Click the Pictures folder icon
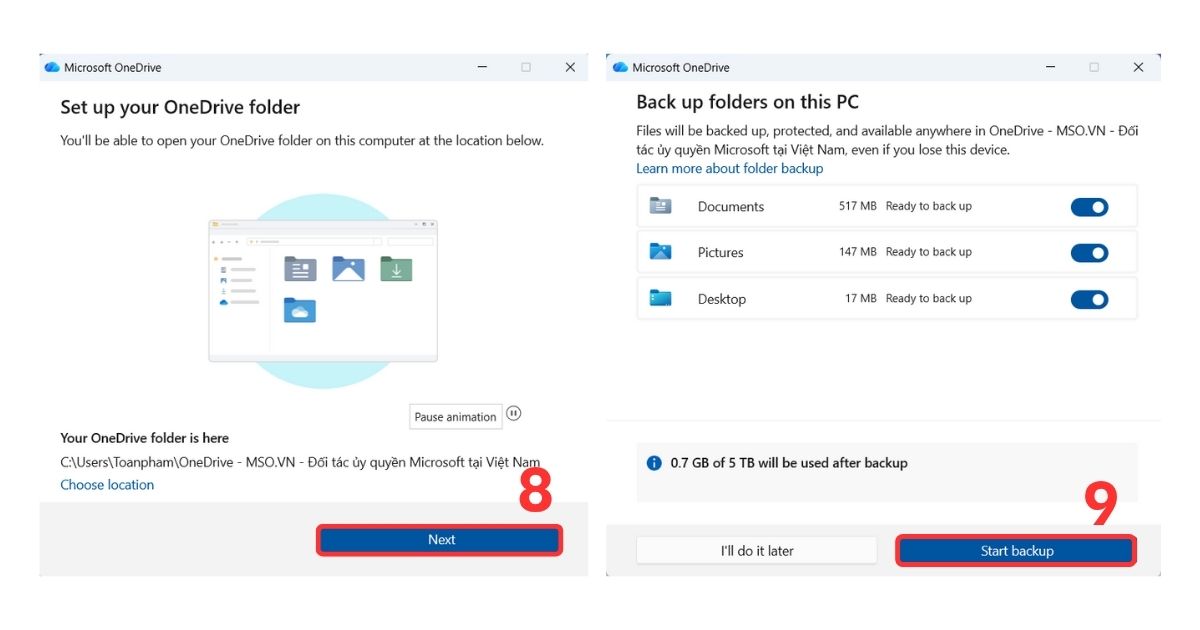The image size is (1200, 630). pyautogui.click(x=662, y=252)
